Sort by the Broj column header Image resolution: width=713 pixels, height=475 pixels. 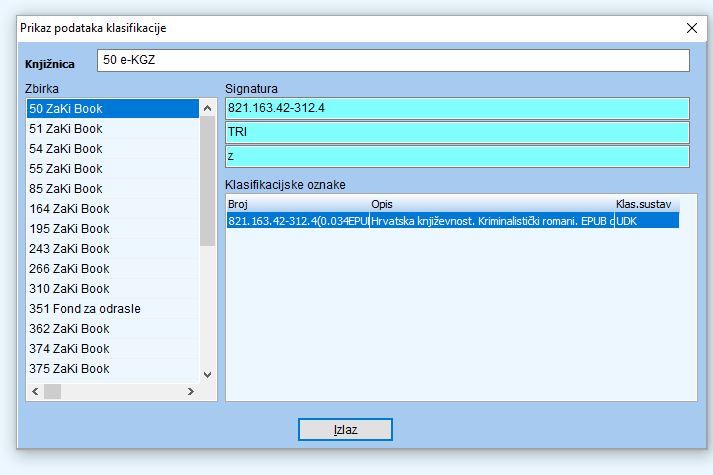click(297, 204)
